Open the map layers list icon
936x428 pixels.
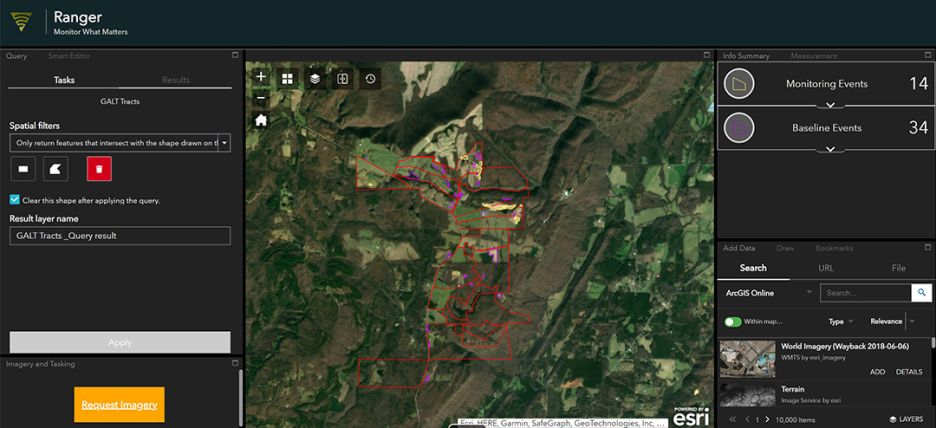click(315, 78)
